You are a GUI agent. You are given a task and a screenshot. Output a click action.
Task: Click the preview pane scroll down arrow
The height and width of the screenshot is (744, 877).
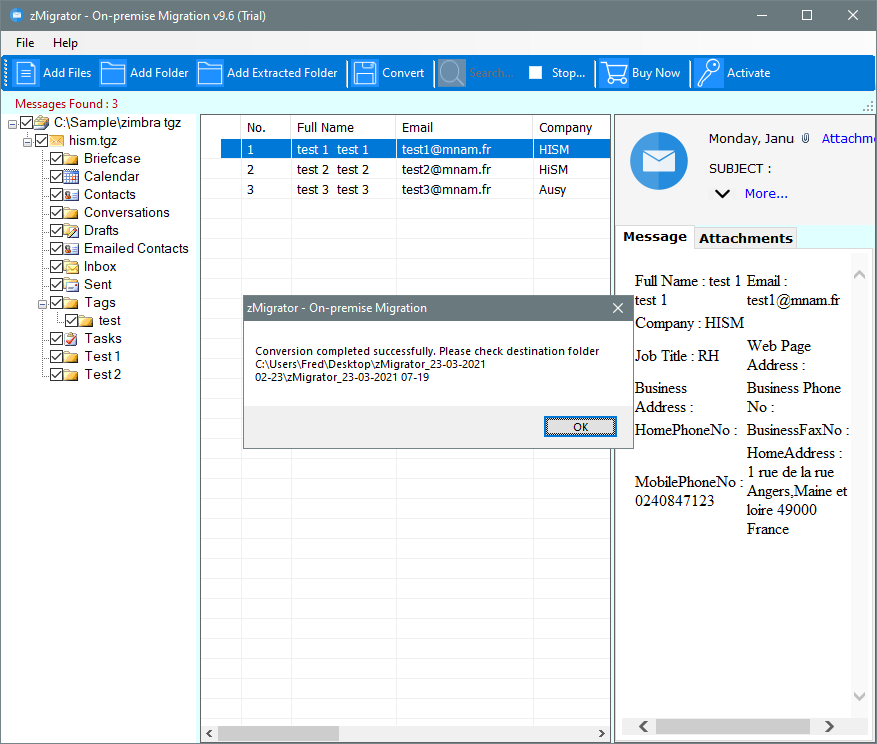point(859,696)
